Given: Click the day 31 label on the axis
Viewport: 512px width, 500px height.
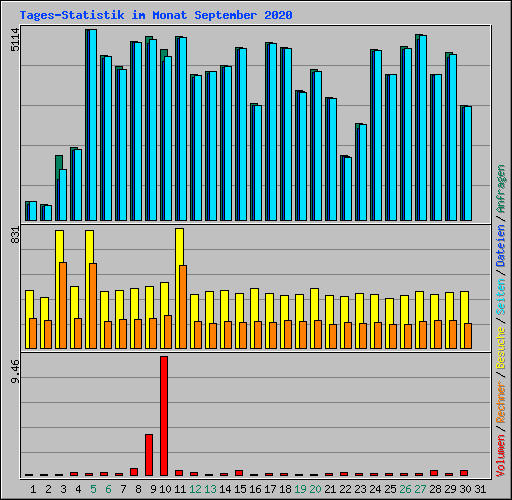Looking at the screenshot, I should [x=480, y=489].
